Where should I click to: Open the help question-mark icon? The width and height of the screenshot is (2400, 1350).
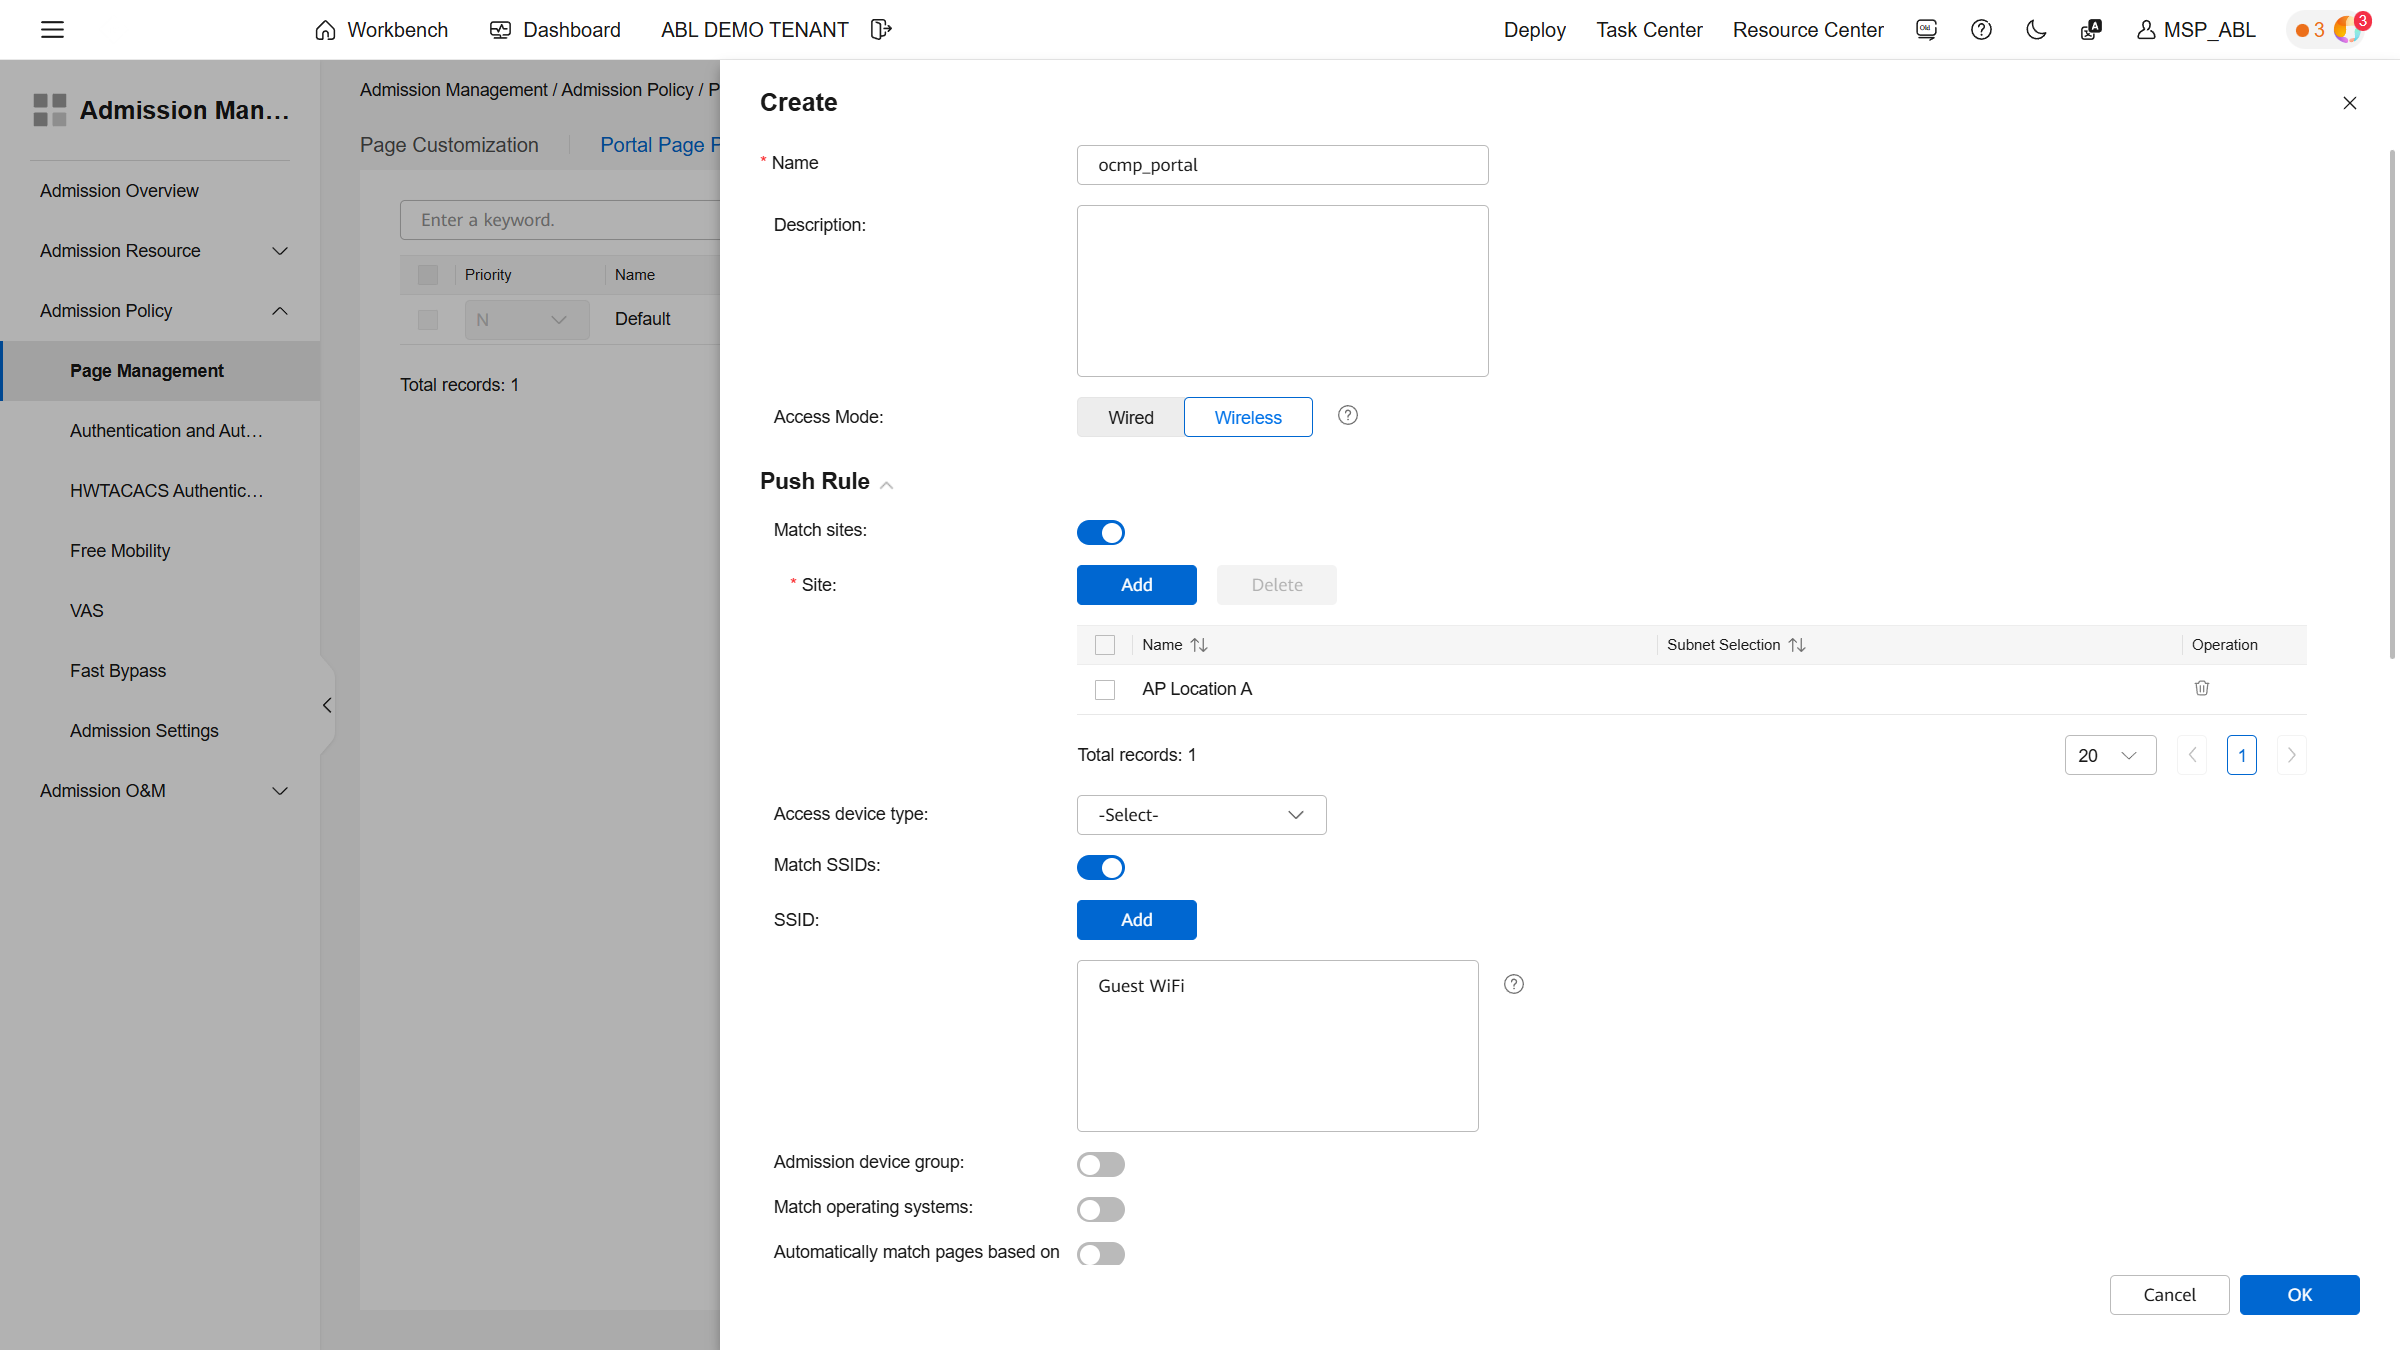1981,30
